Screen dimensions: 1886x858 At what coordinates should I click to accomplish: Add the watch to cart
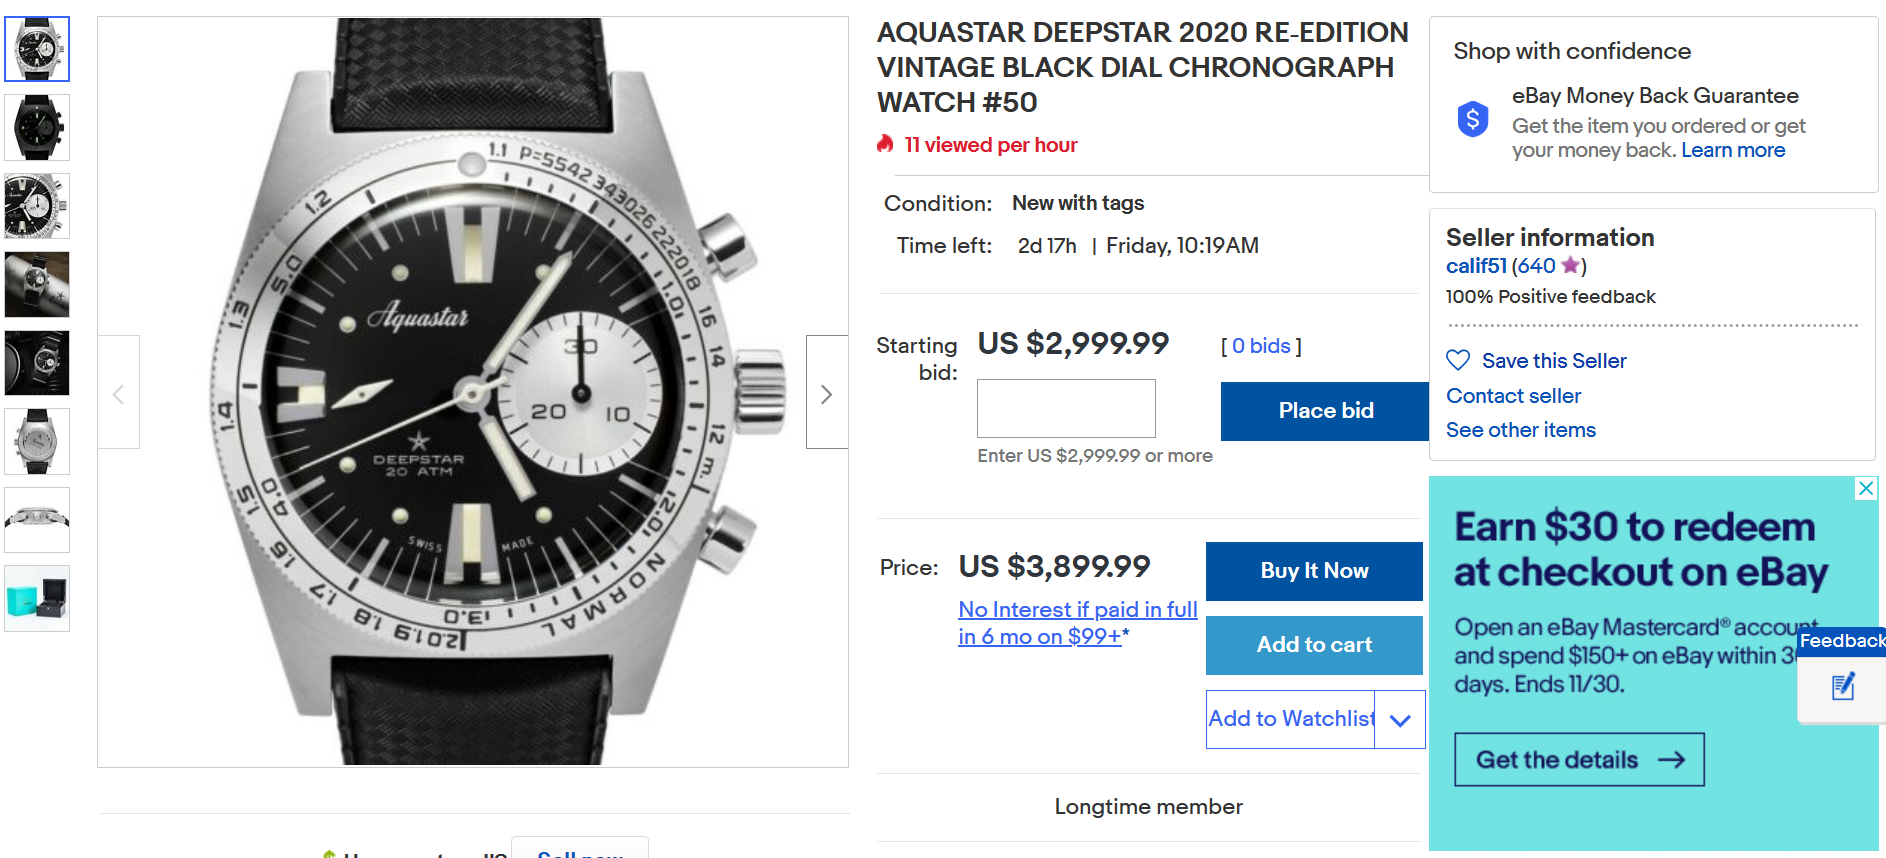tap(1314, 645)
